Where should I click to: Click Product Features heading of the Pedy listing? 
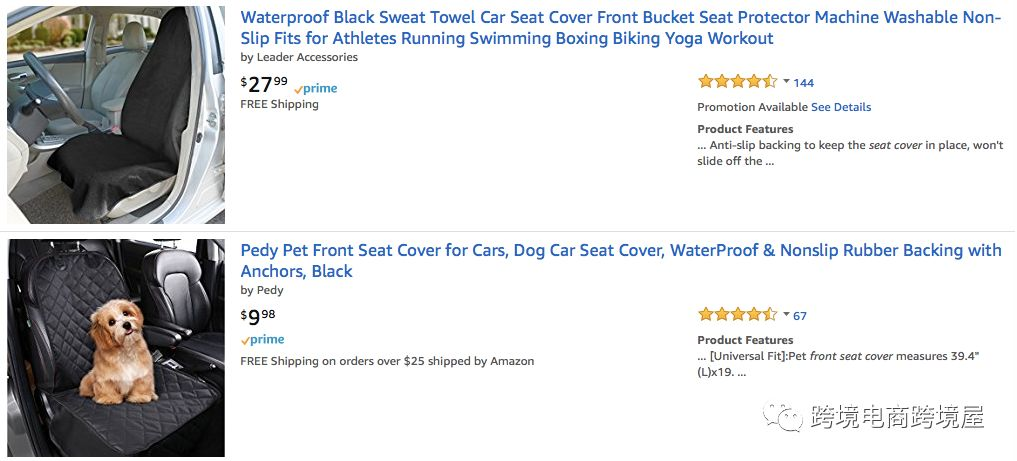point(745,340)
